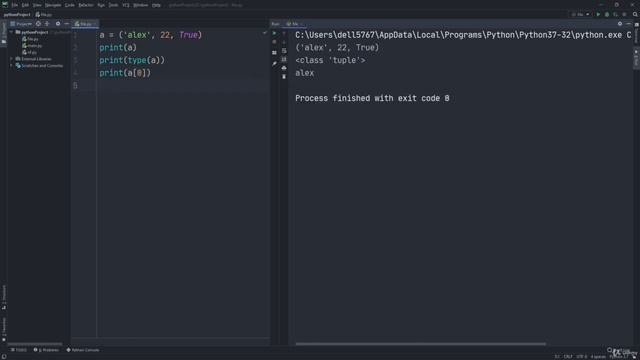Viewport: 640px width, 360px height.
Task: Click file.py breadcrumb in navigation bar
Action: tap(44, 14)
